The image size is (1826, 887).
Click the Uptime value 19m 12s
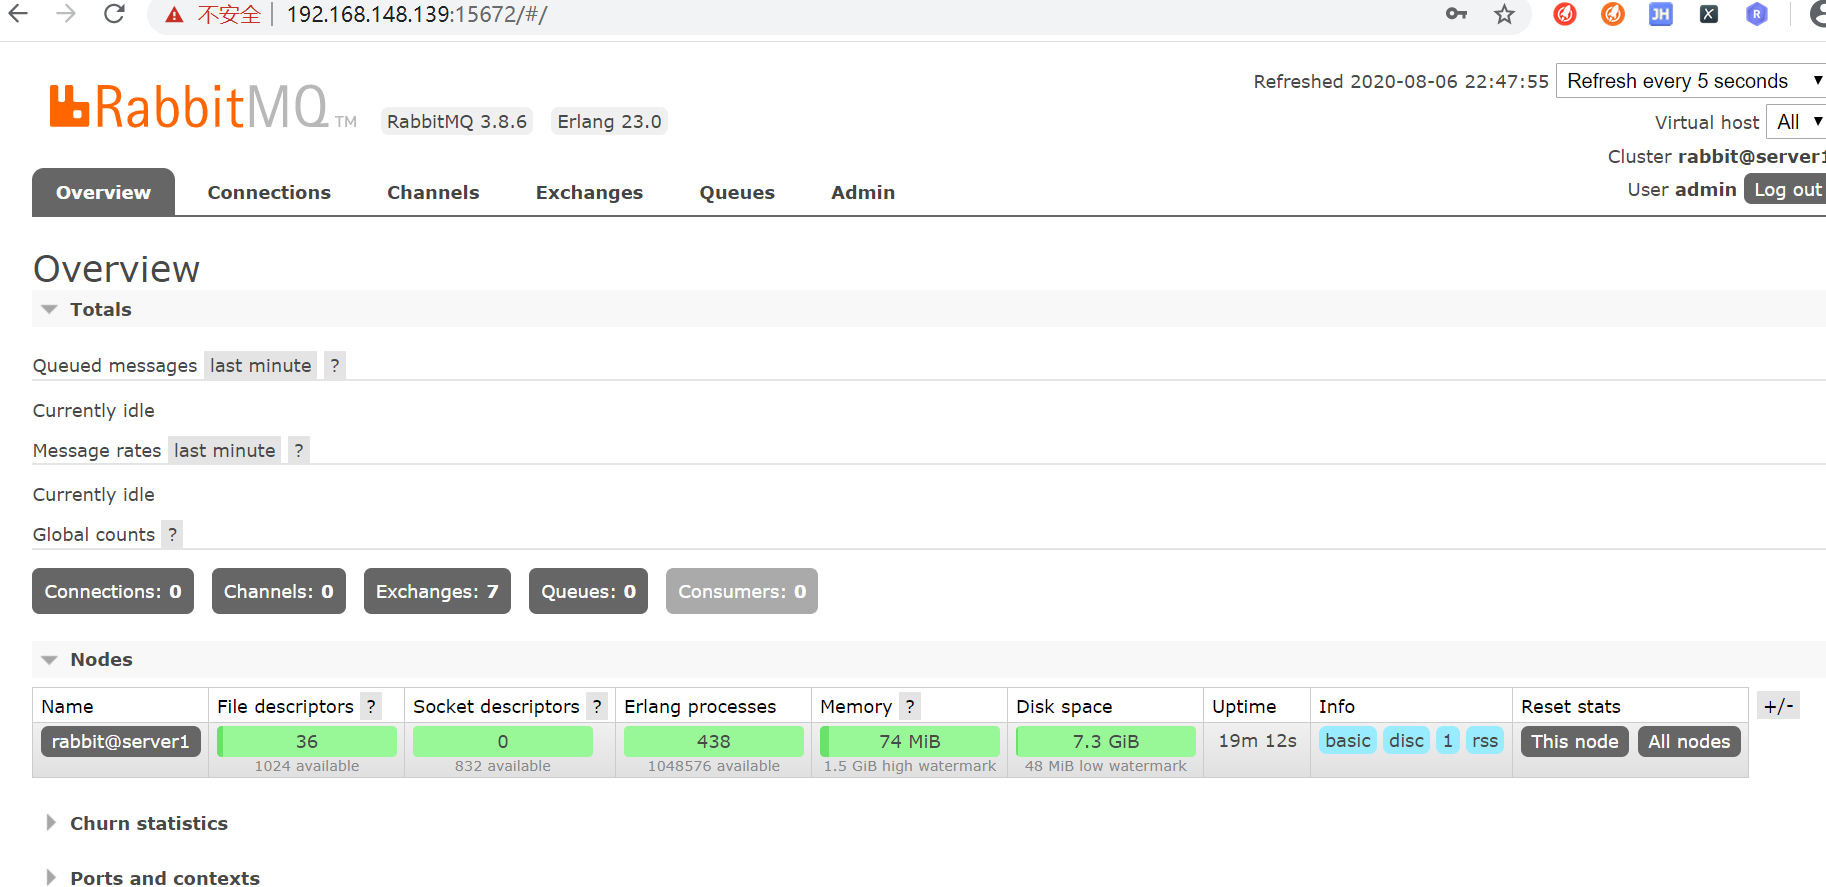coord(1257,740)
